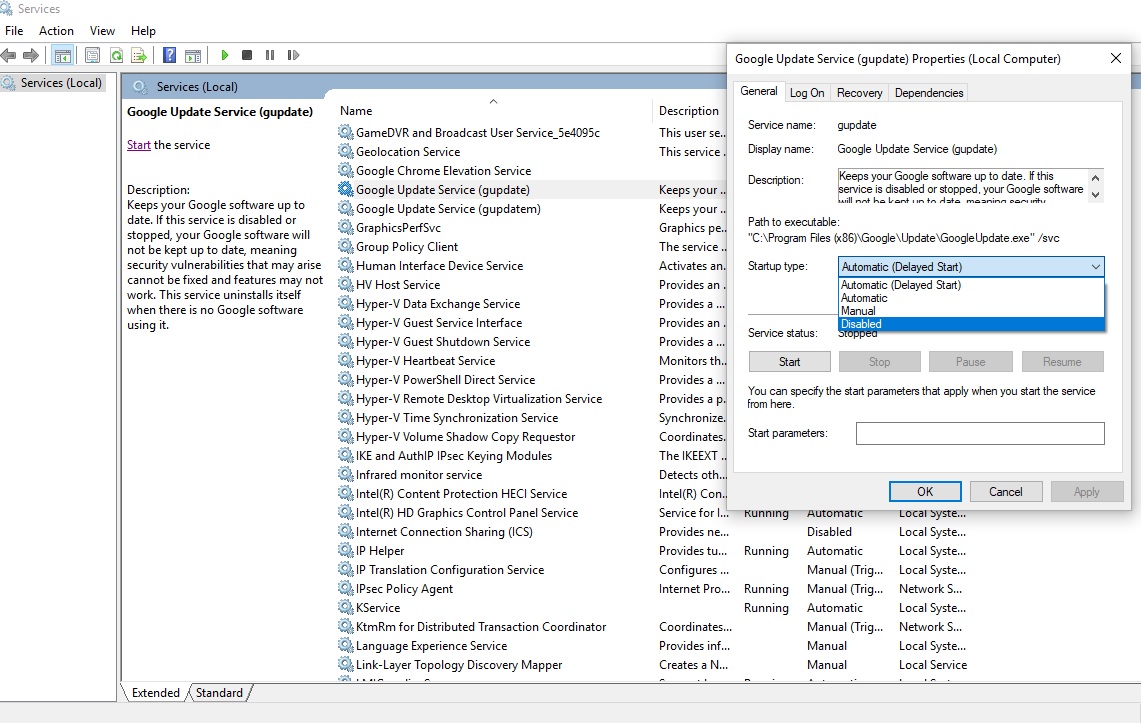
Task: Click the Help toolbar icon
Action: click(167, 55)
